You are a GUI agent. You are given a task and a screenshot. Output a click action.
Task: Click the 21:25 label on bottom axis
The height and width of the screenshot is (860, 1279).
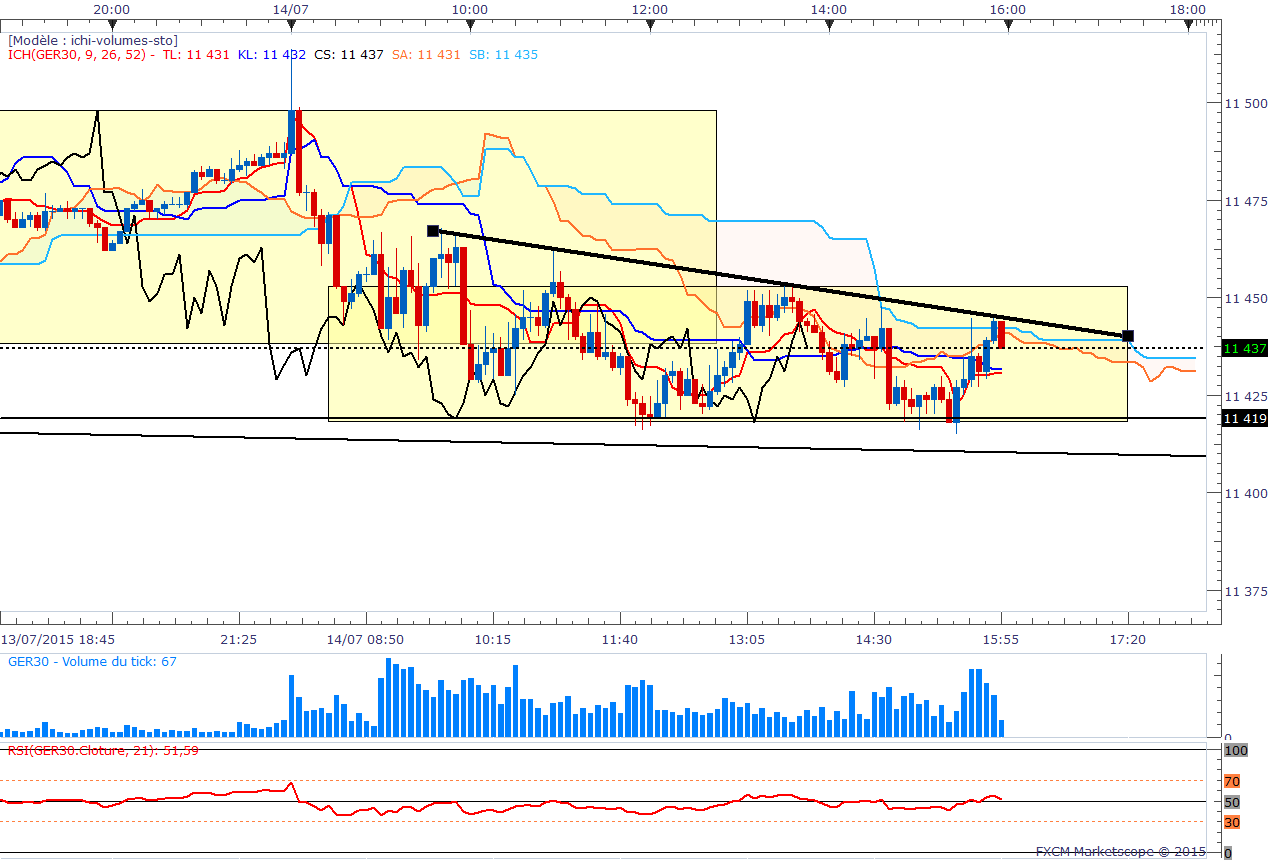point(239,638)
